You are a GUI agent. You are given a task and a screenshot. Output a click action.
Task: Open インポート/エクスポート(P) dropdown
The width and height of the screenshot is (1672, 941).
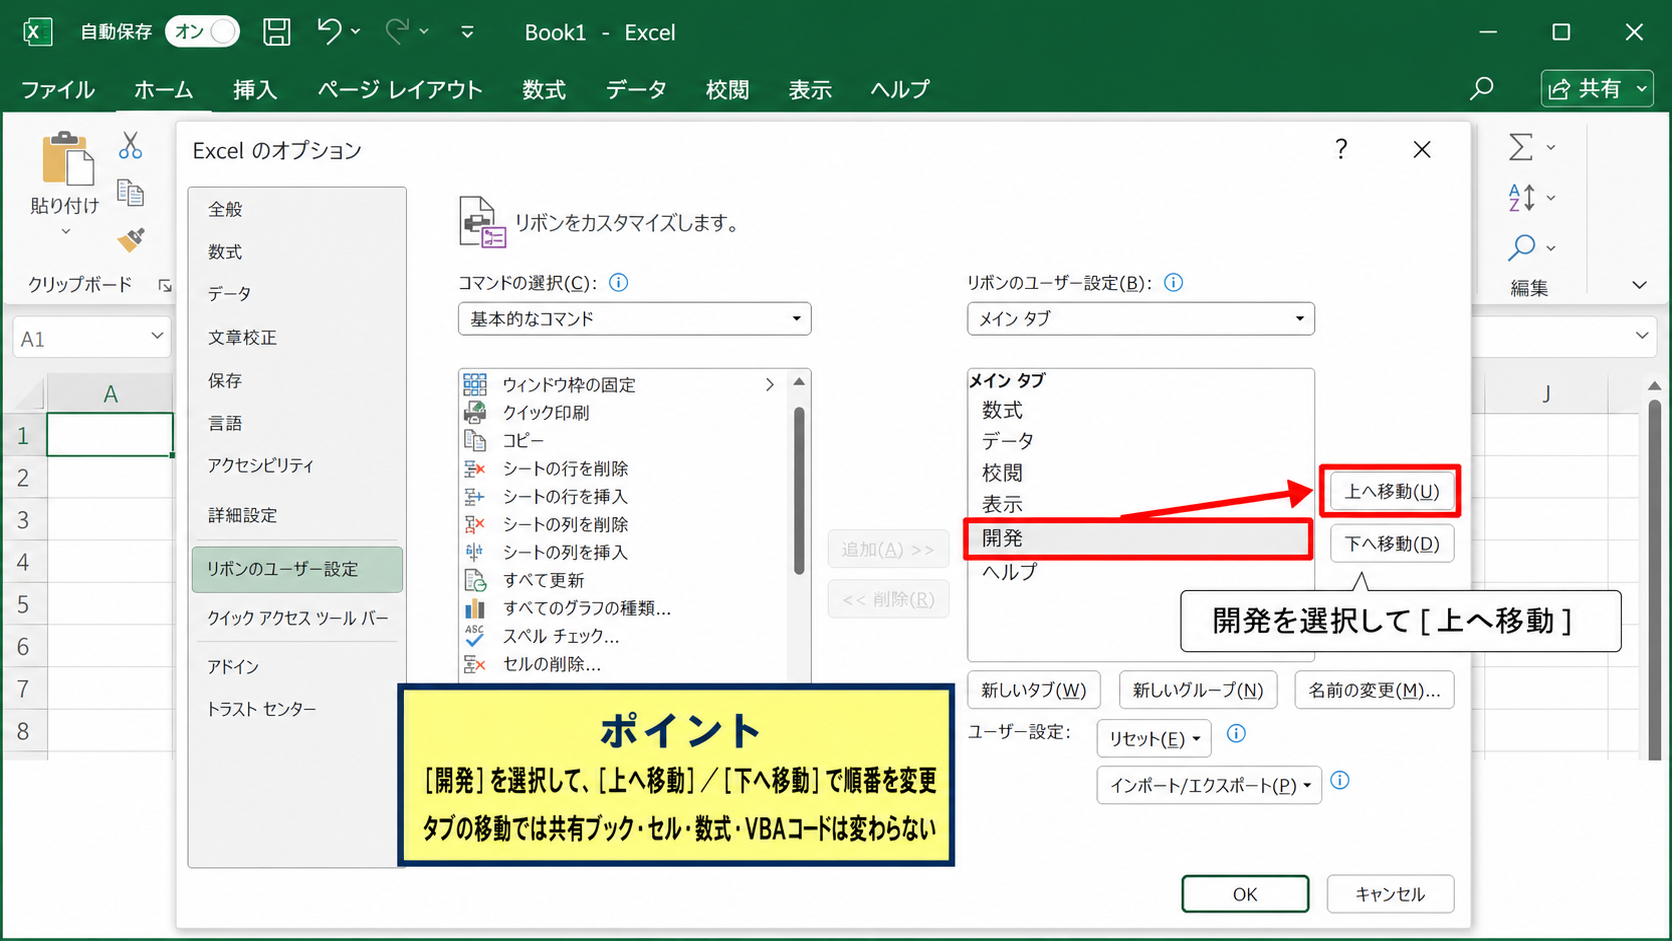1209,785
